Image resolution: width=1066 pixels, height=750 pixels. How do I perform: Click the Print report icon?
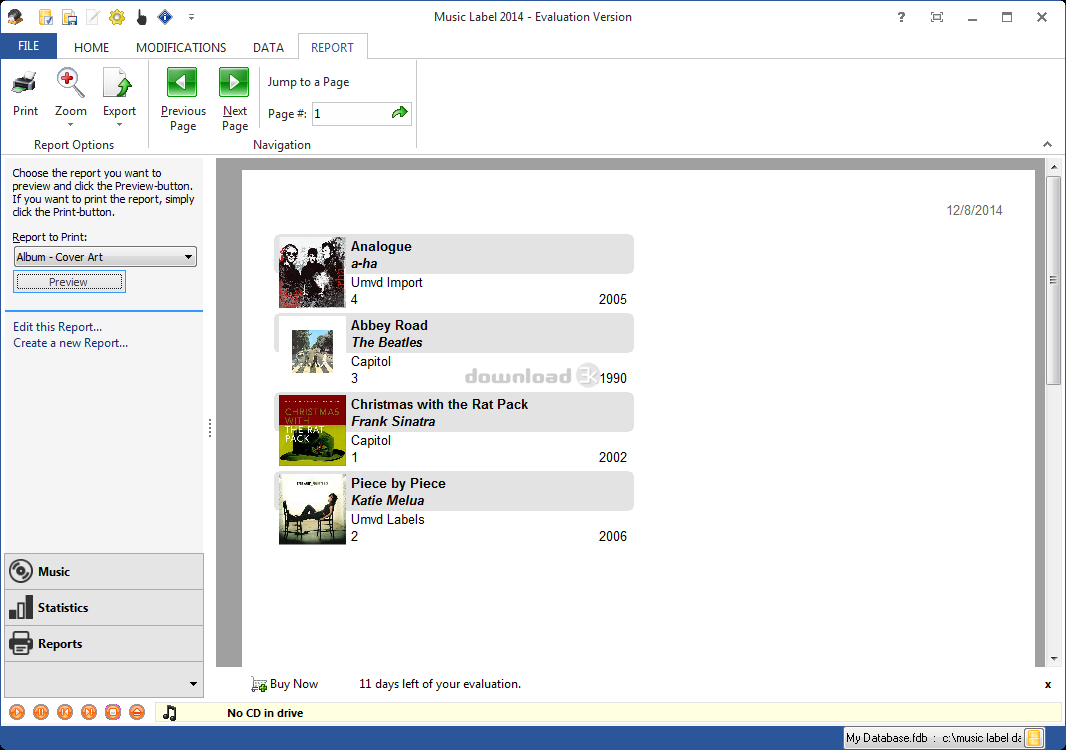coord(25,84)
